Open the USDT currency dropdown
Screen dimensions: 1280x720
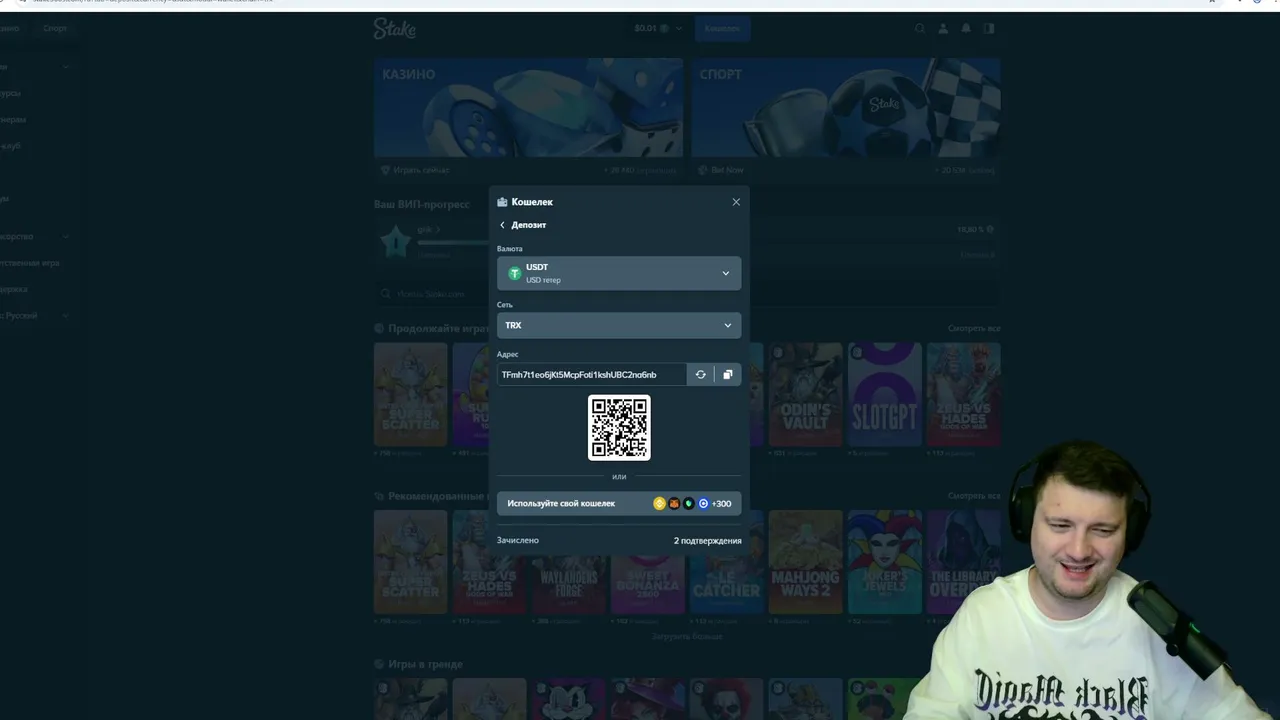pyautogui.click(x=619, y=273)
